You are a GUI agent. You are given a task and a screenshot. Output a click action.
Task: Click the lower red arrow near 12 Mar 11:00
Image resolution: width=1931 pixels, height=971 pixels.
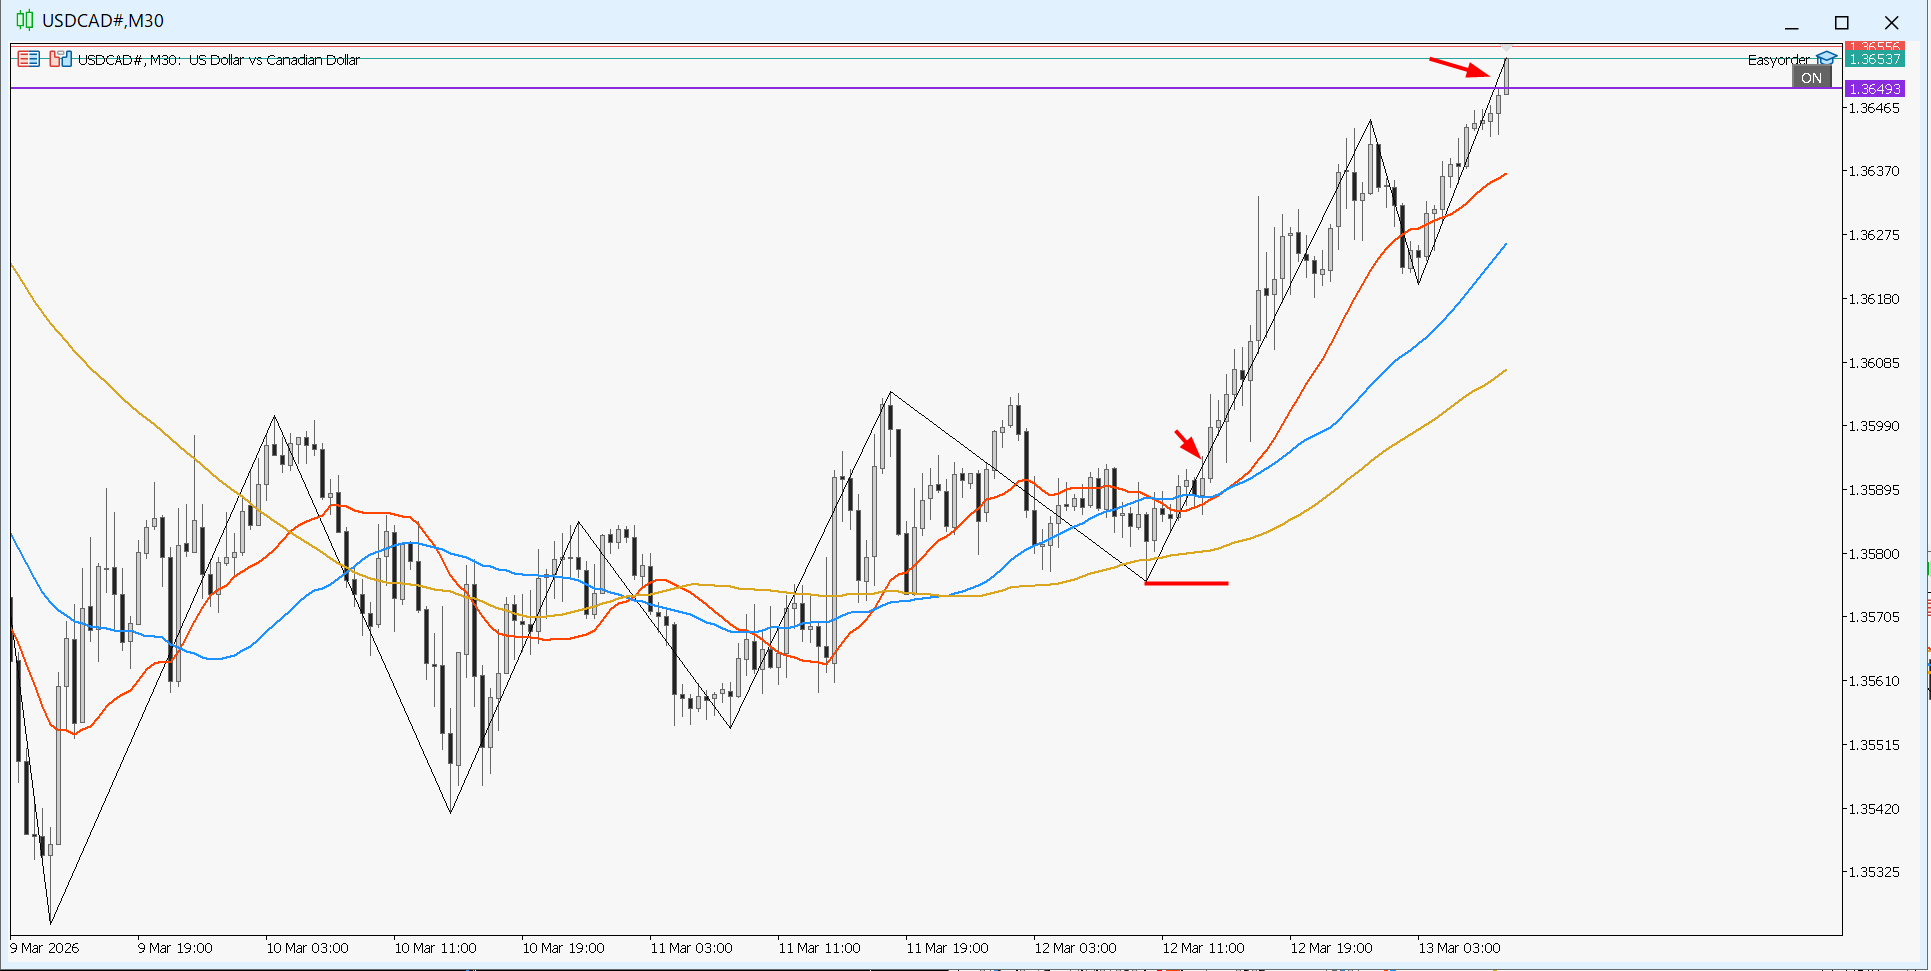pyautogui.click(x=1187, y=443)
